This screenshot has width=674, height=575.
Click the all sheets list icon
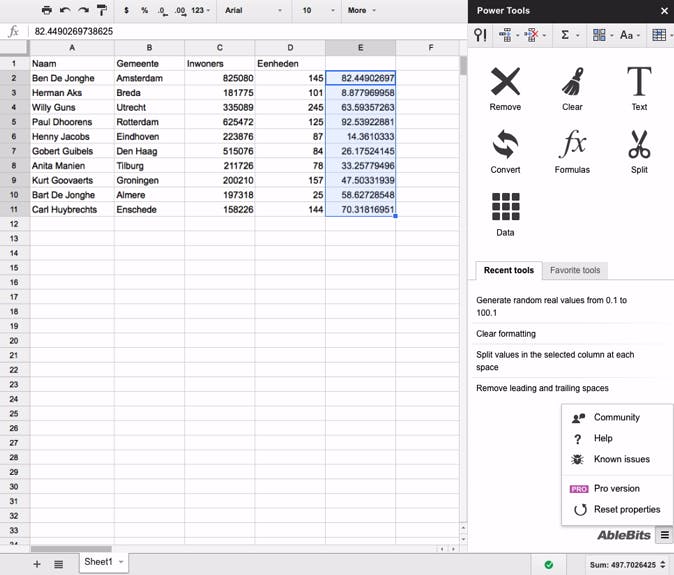(58, 564)
